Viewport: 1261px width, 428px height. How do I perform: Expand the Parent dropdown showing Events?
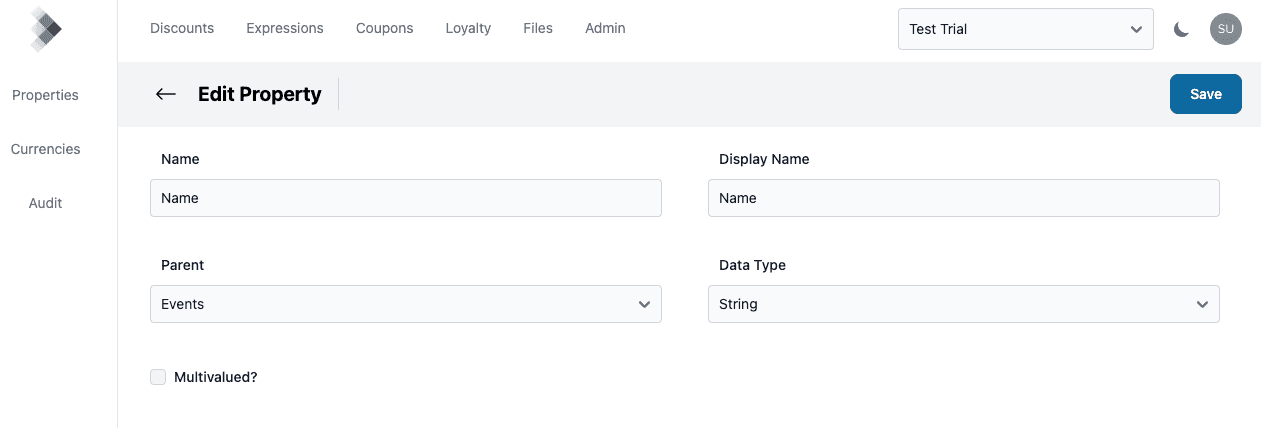coord(405,304)
